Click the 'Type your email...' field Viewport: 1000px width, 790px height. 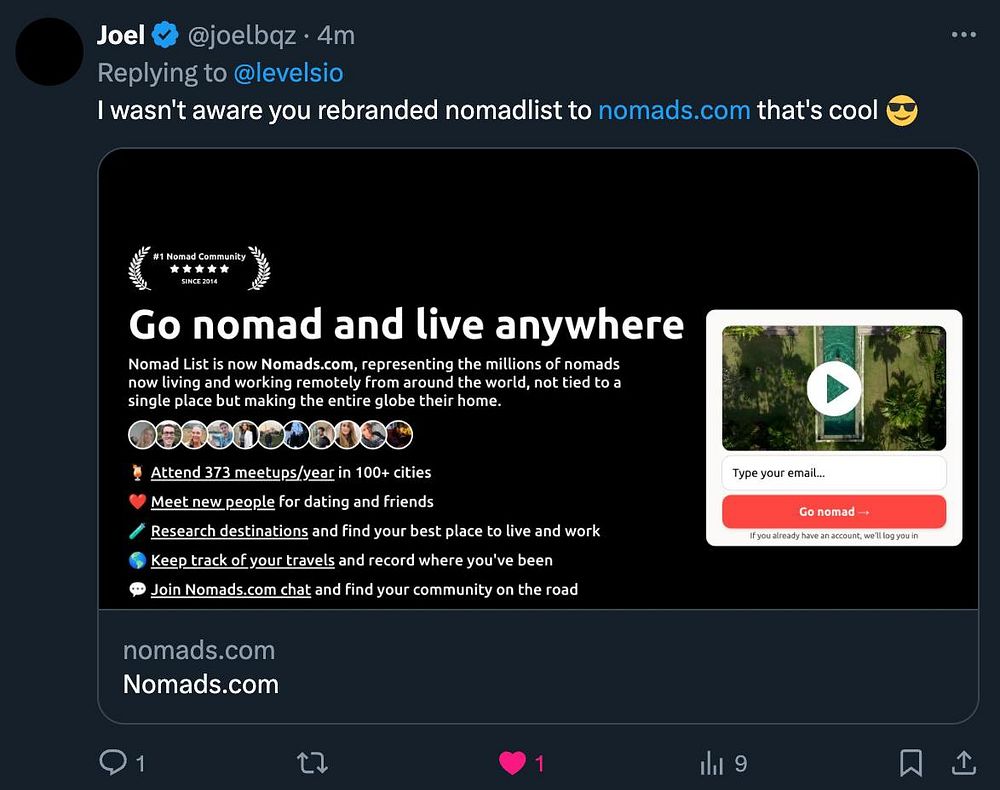(833, 473)
